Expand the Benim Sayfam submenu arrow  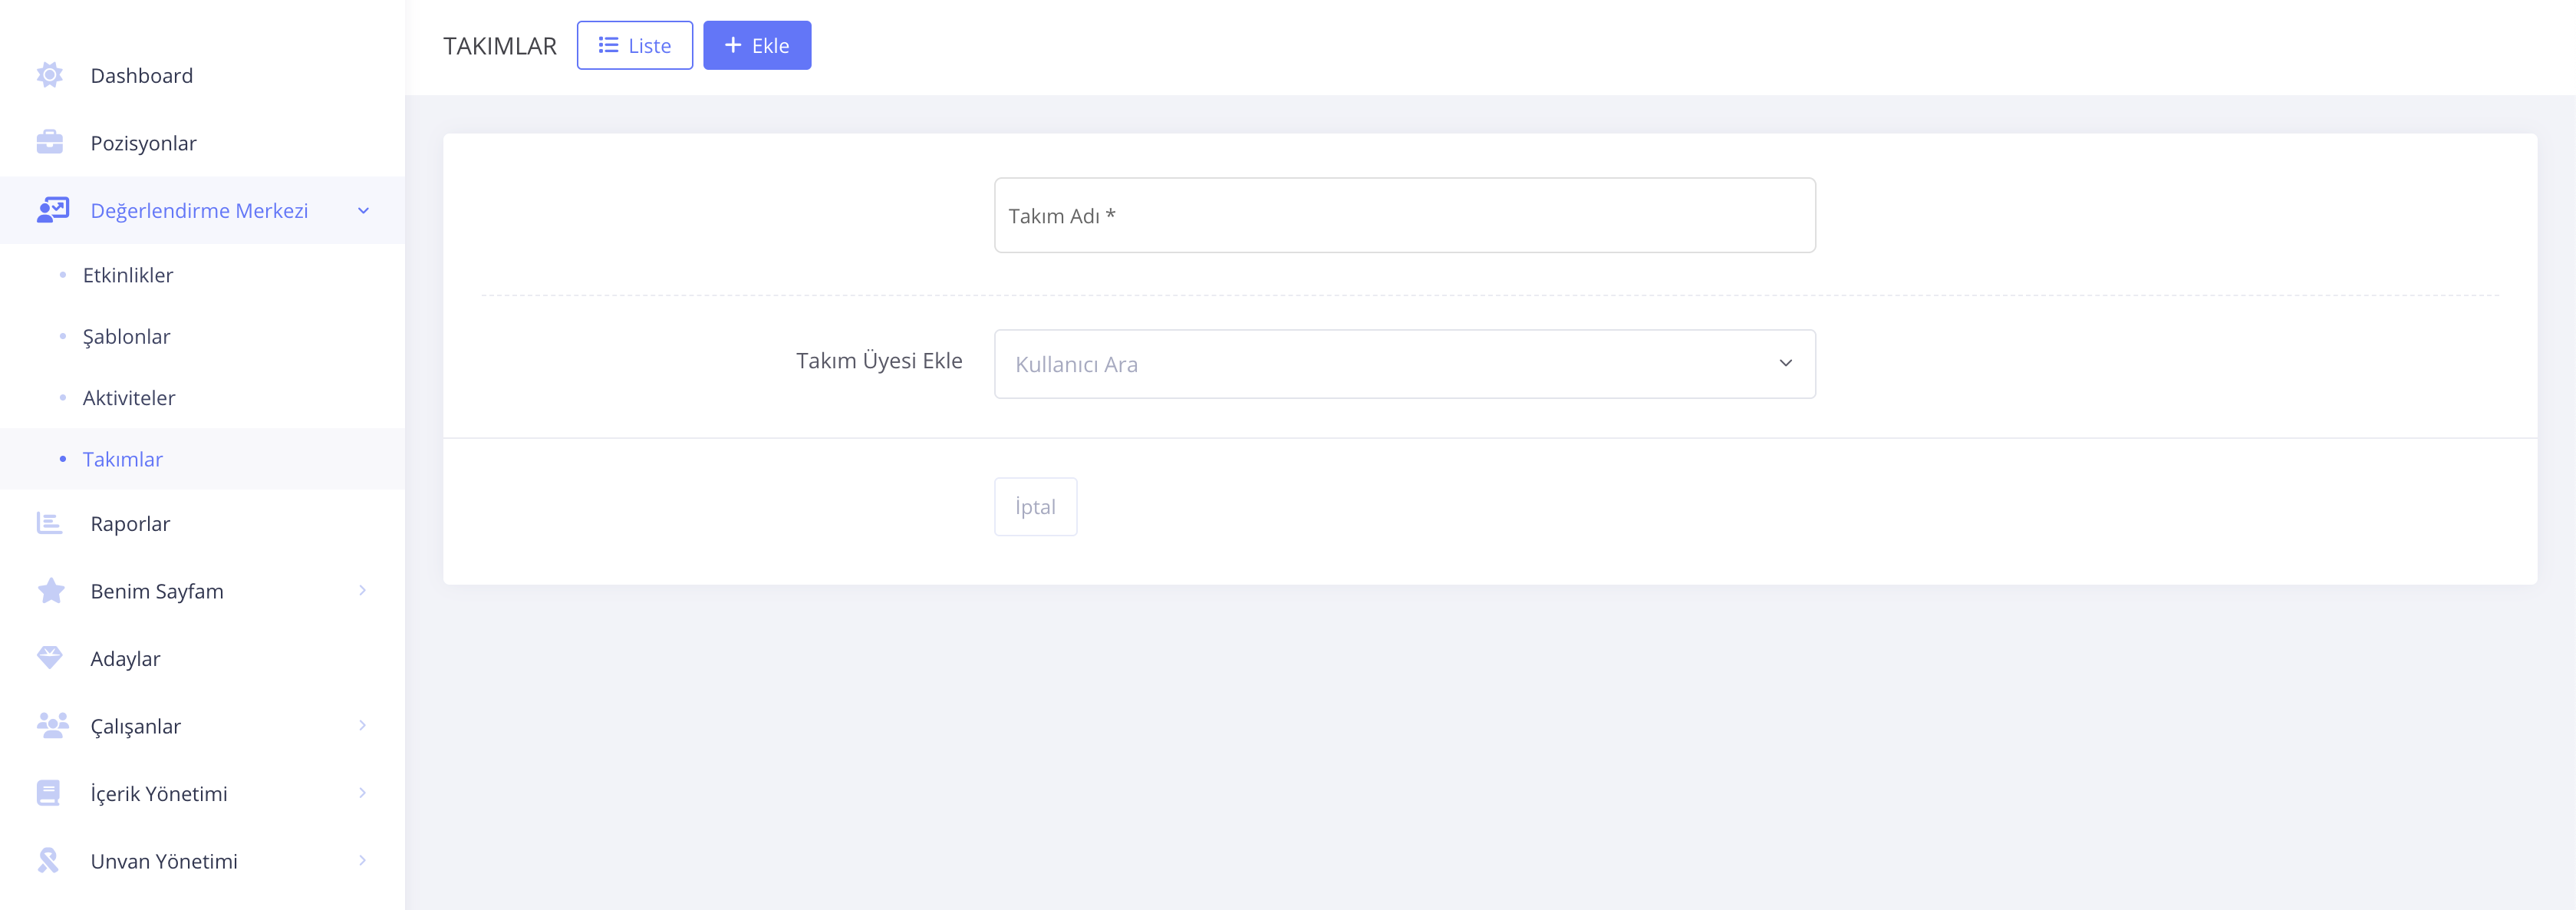pyautogui.click(x=362, y=591)
